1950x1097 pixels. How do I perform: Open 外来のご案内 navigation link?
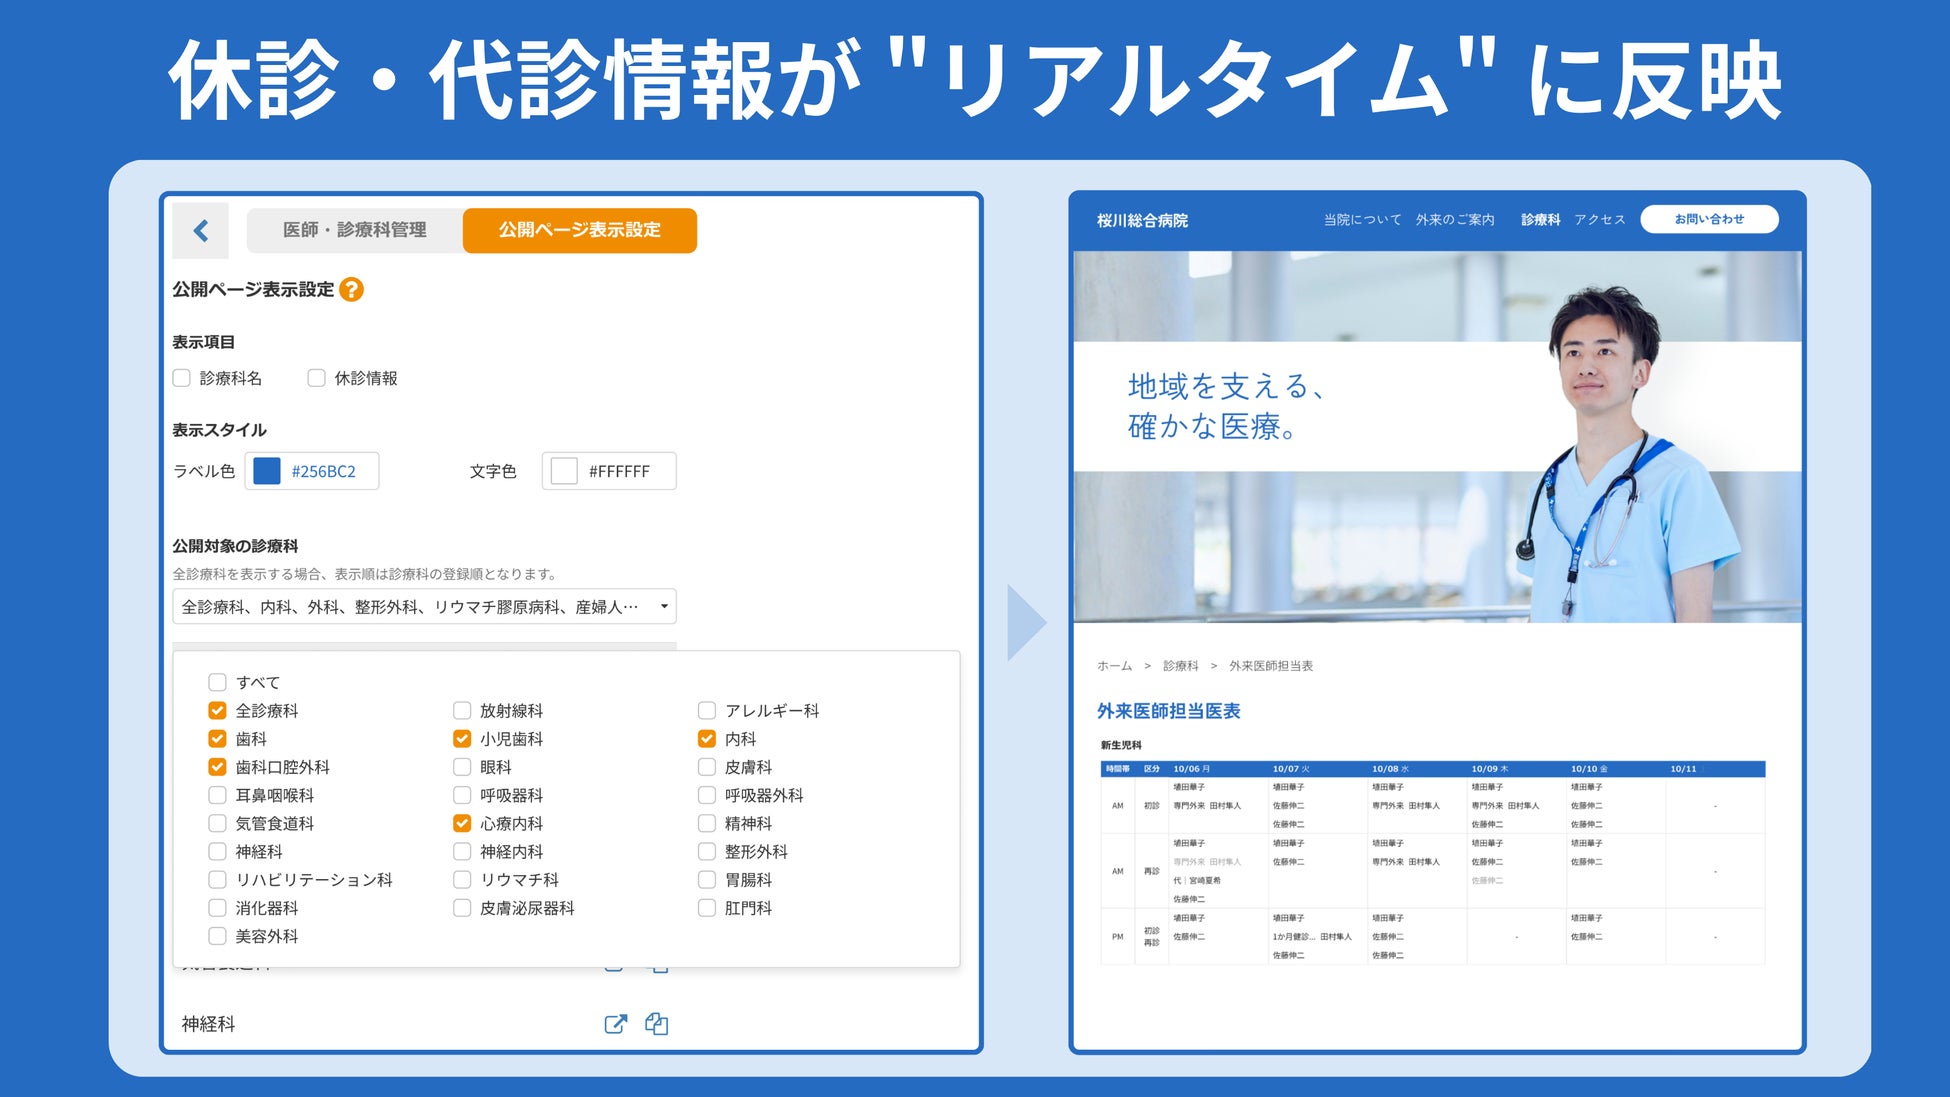[1454, 220]
